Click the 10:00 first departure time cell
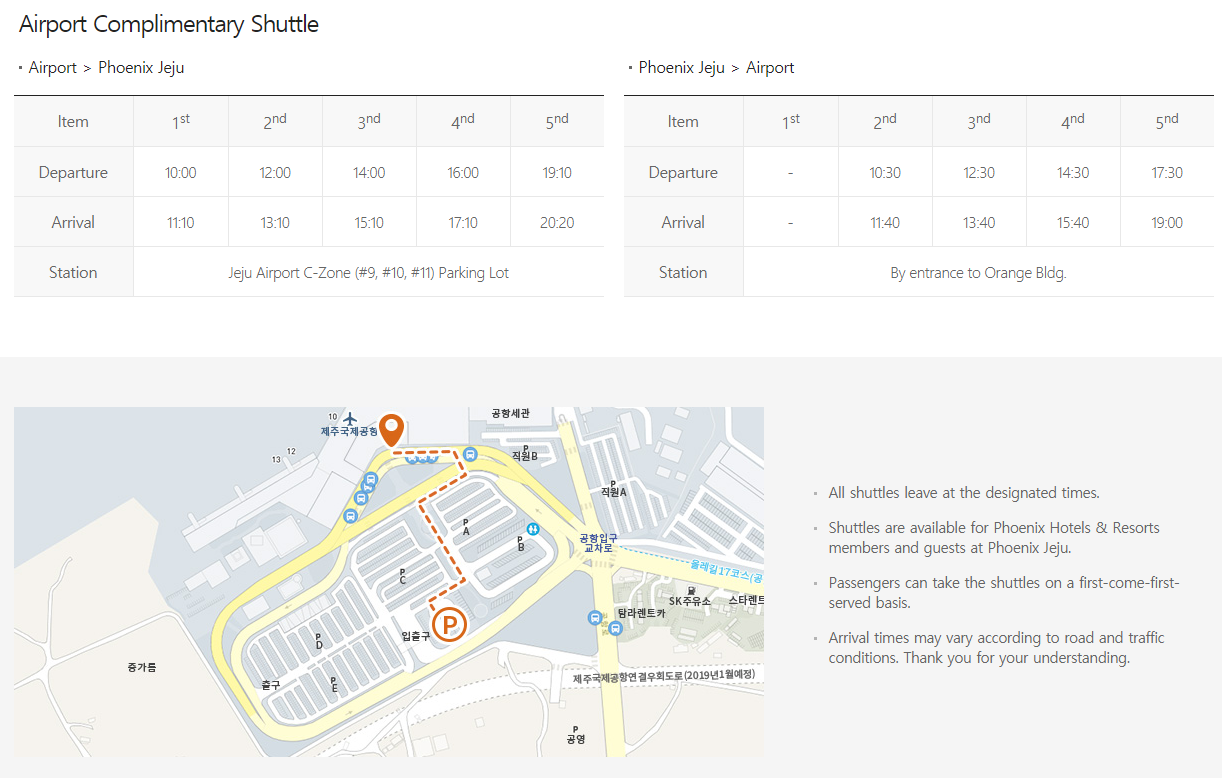 pos(181,173)
